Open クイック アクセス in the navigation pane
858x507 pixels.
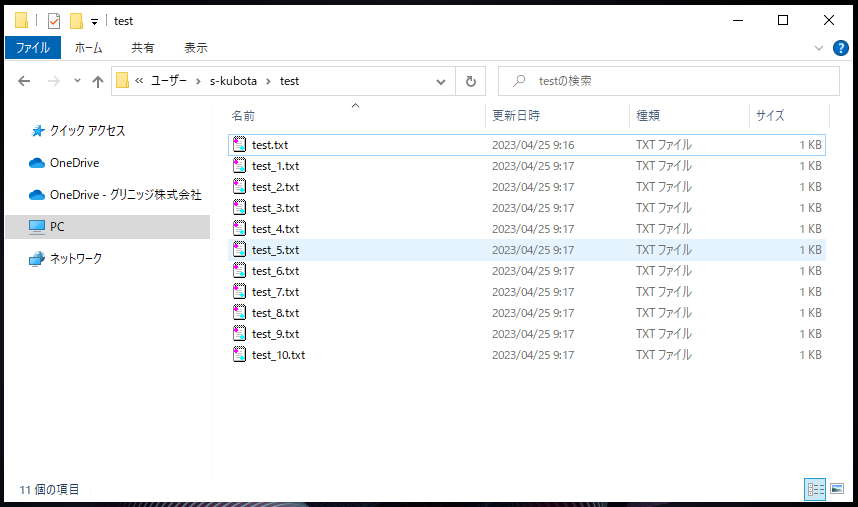[x=88, y=131]
